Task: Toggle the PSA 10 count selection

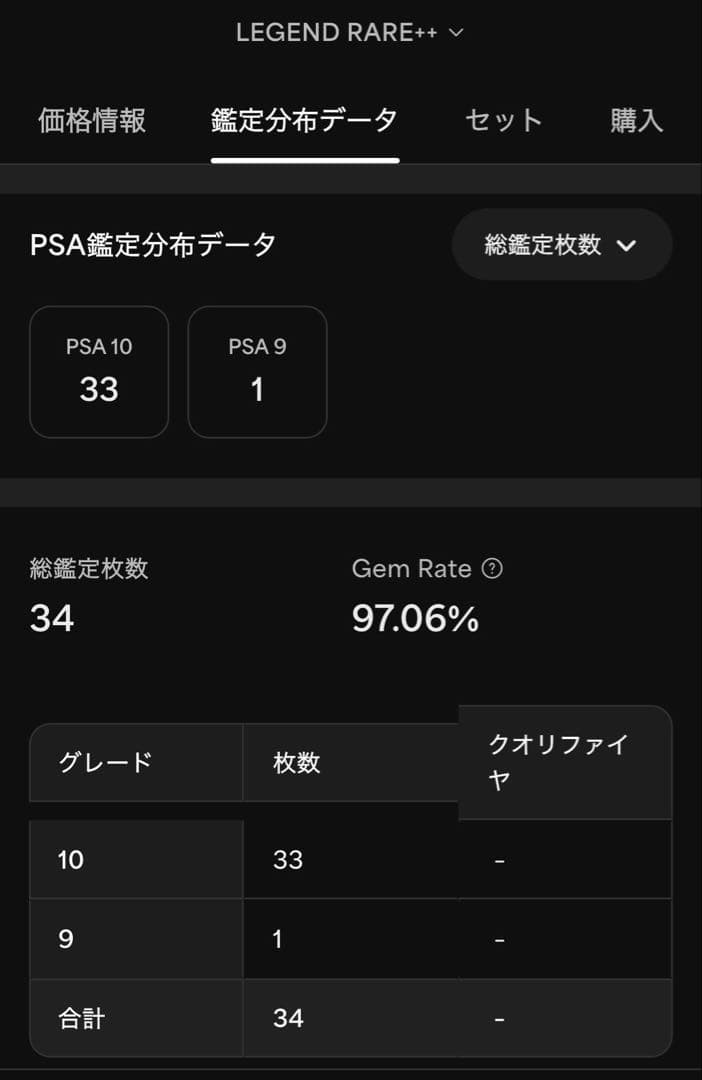Action: (98, 389)
